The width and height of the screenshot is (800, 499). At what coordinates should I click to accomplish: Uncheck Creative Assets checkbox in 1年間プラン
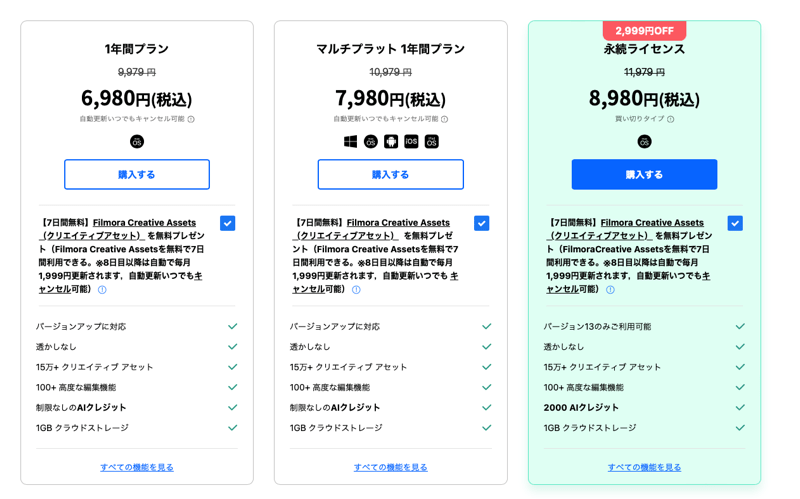[228, 223]
